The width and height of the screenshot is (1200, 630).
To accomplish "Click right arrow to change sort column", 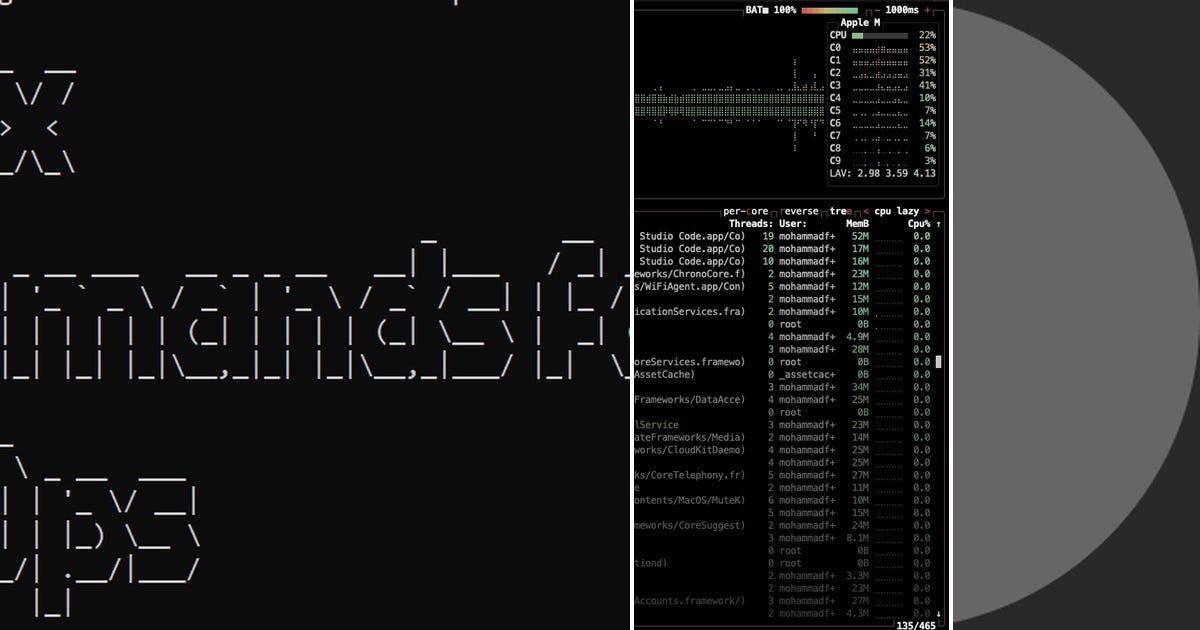I will click(x=926, y=211).
